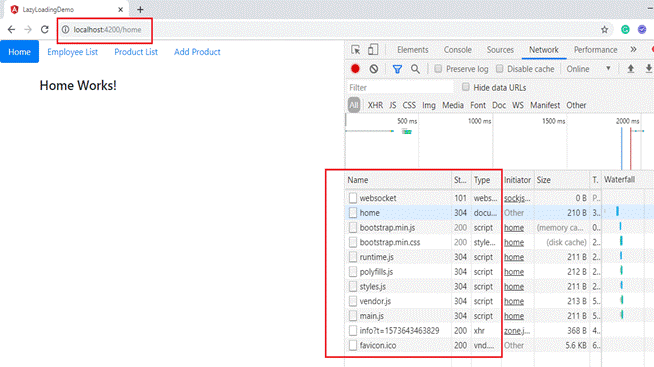Enable the Disable cache checkbox

[499, 69]
